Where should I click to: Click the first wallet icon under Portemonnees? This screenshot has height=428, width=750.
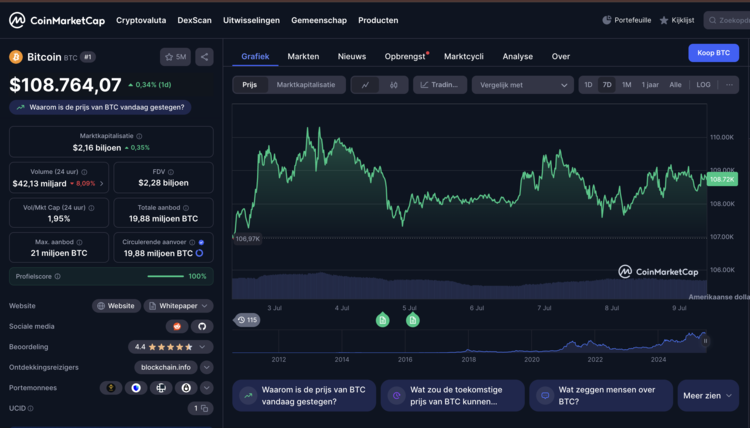(111, 388)
